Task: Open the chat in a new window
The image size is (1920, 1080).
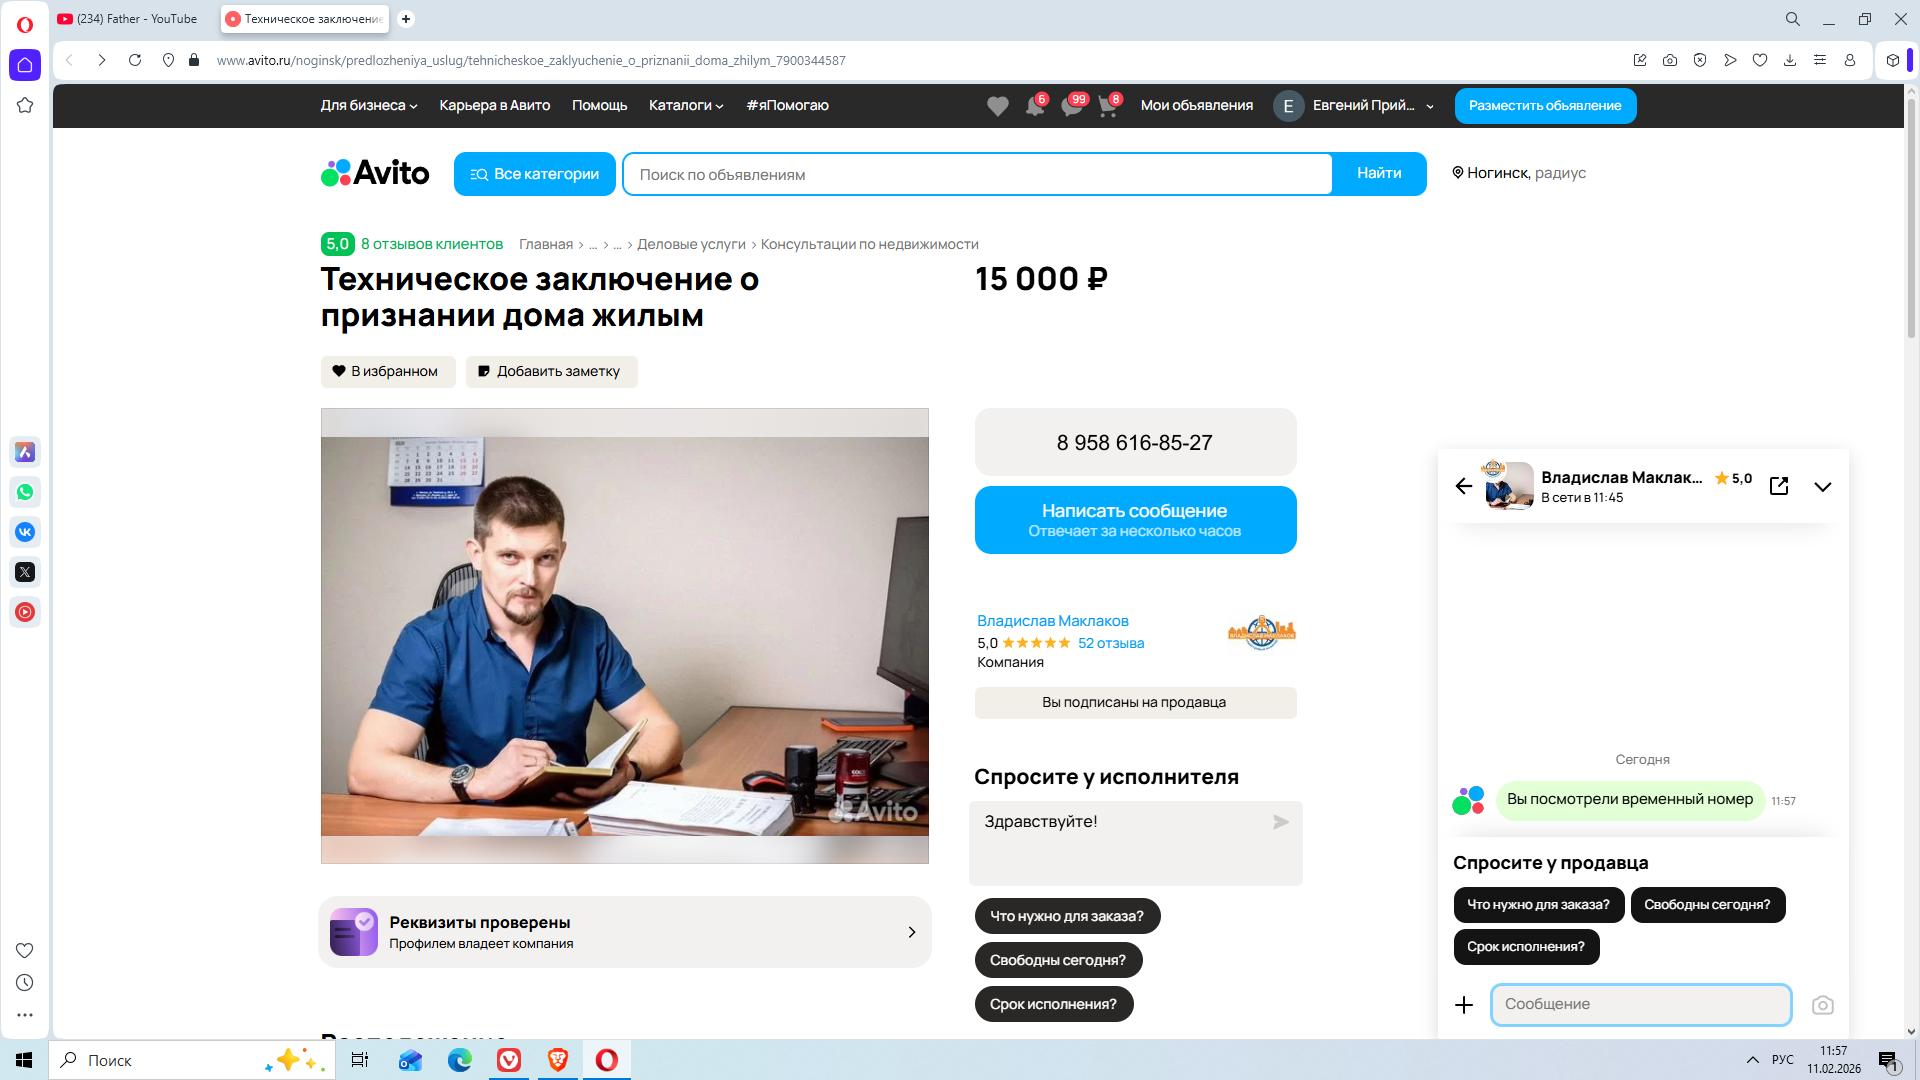Action: pyautogui.click(x=1779, y=486)
